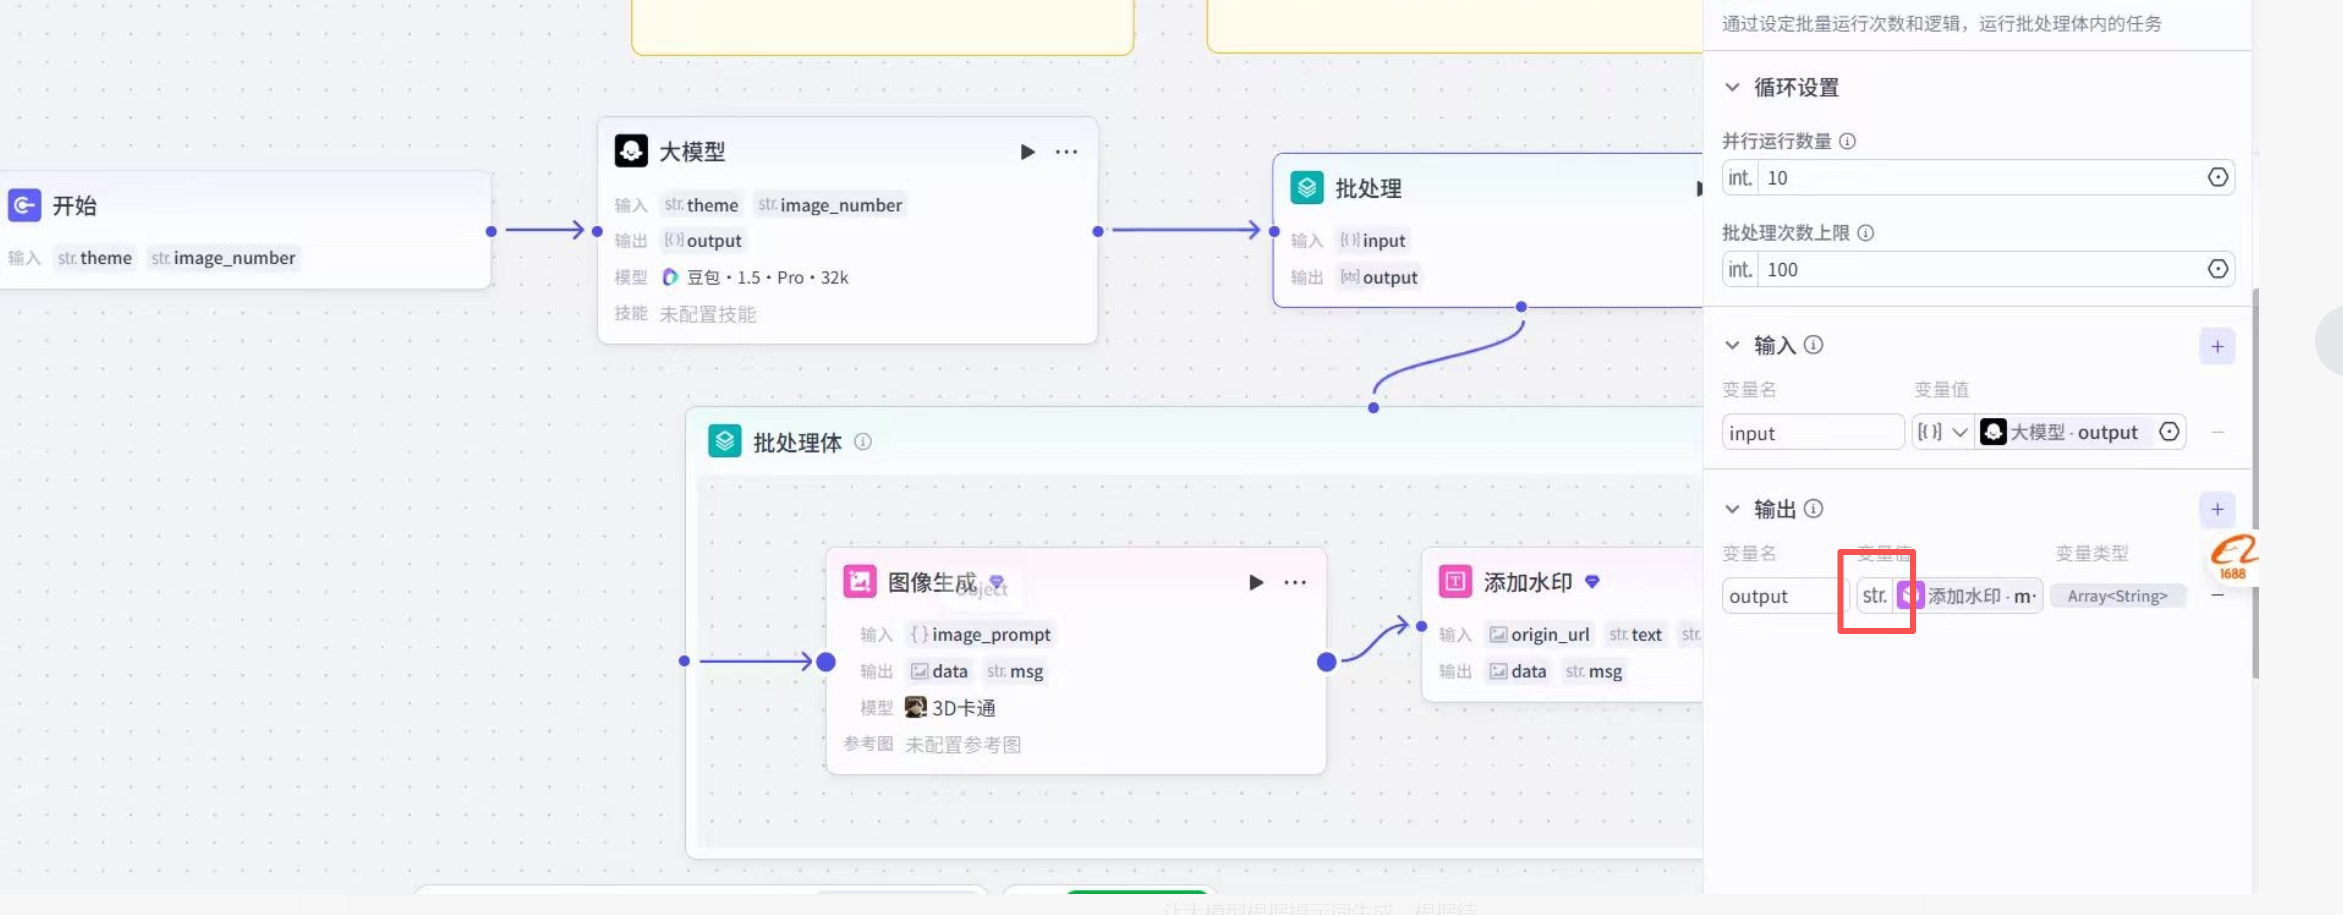The width and height of the screenshot is (2343, 915).
Task: Remove the output variable row with minus
Action: point(2217,596)
